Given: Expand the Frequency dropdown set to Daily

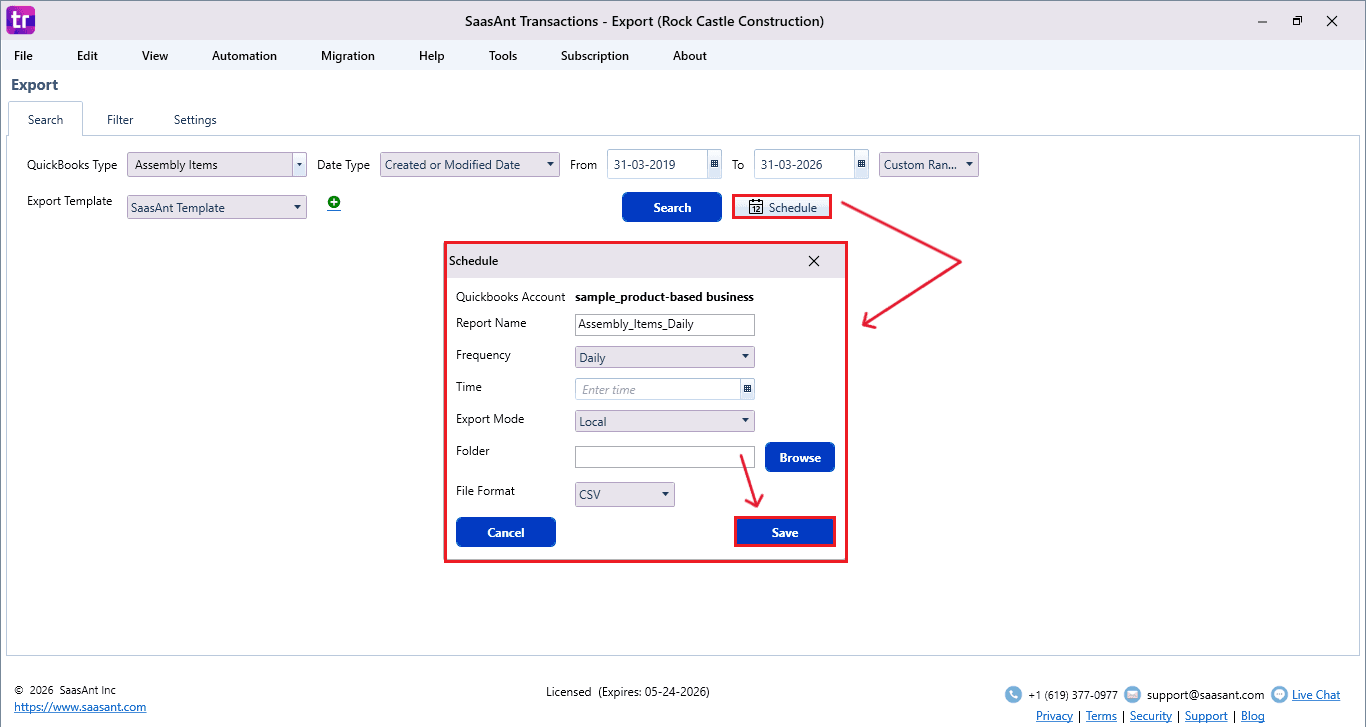Looking at the screenshot, I should (x=745, y=357).
